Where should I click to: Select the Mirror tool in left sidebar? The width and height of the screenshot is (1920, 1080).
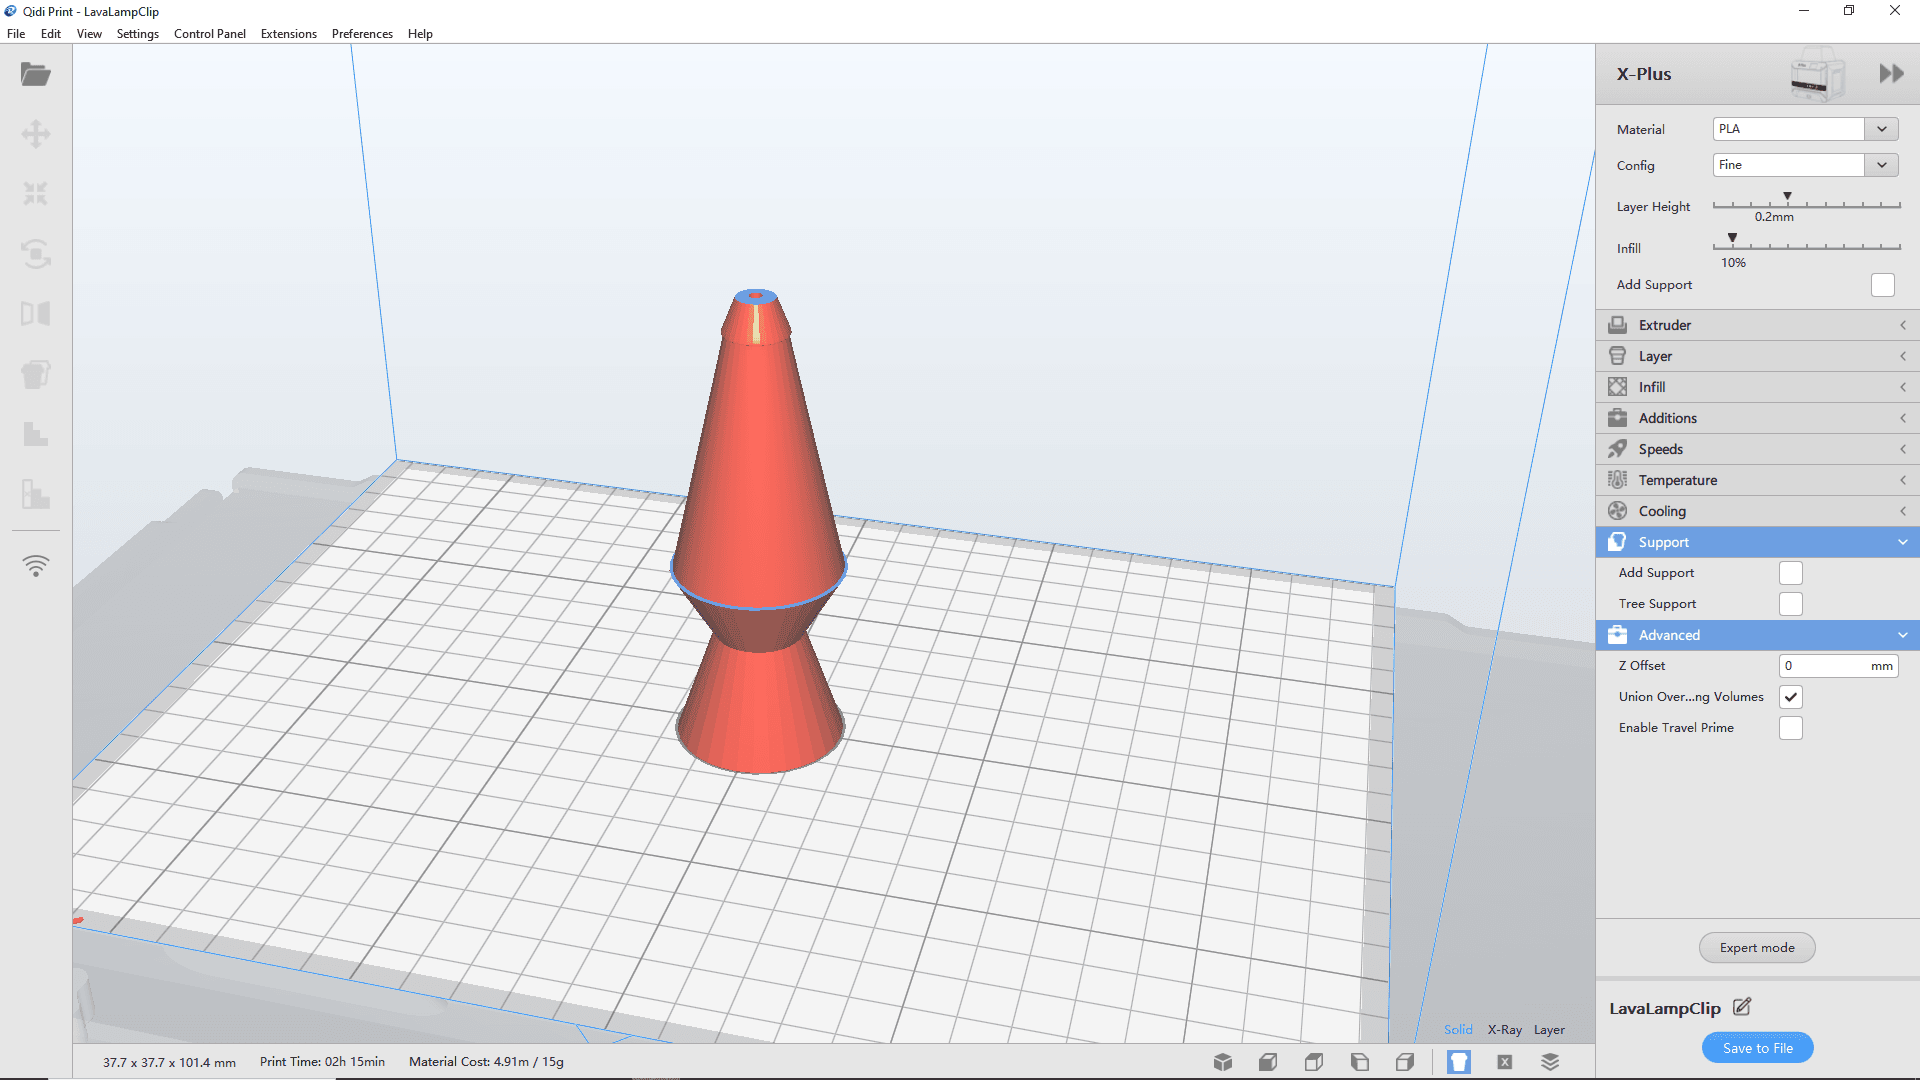coord(36,314)
